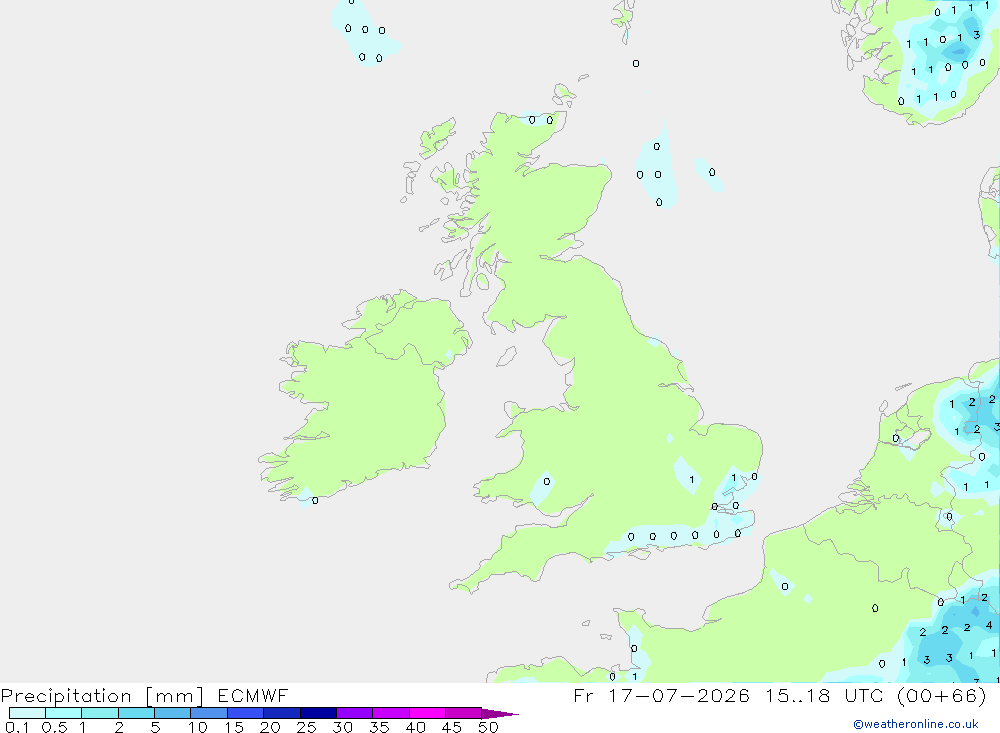Select the legend swatch between 10 and 15
The width and height of the screenshot is (1000, 733).
[209, 713]
